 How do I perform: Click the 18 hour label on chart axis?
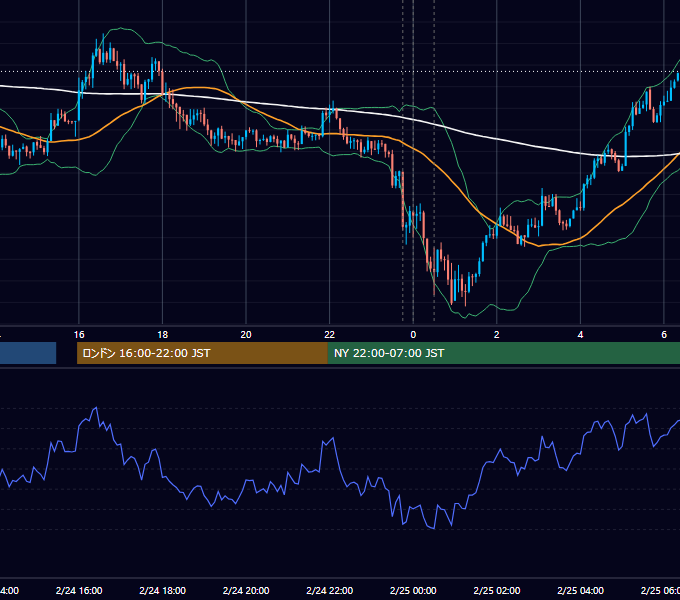pos(163,335)
